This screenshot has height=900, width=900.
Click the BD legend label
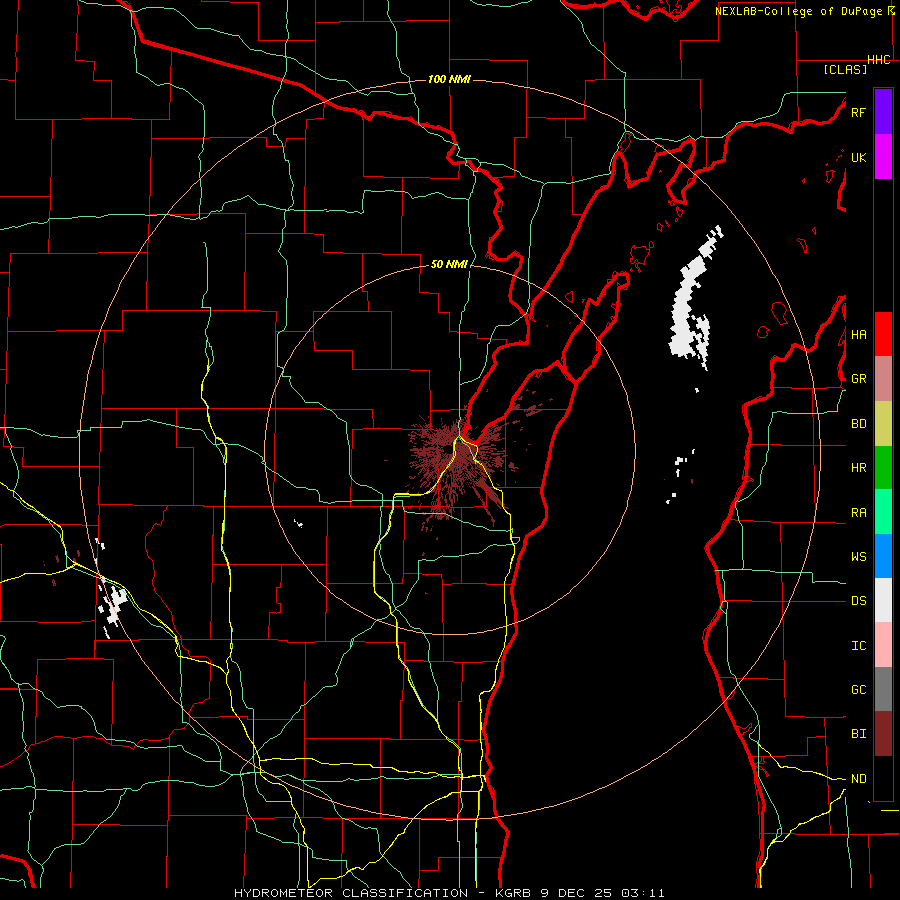coord(858,424)
